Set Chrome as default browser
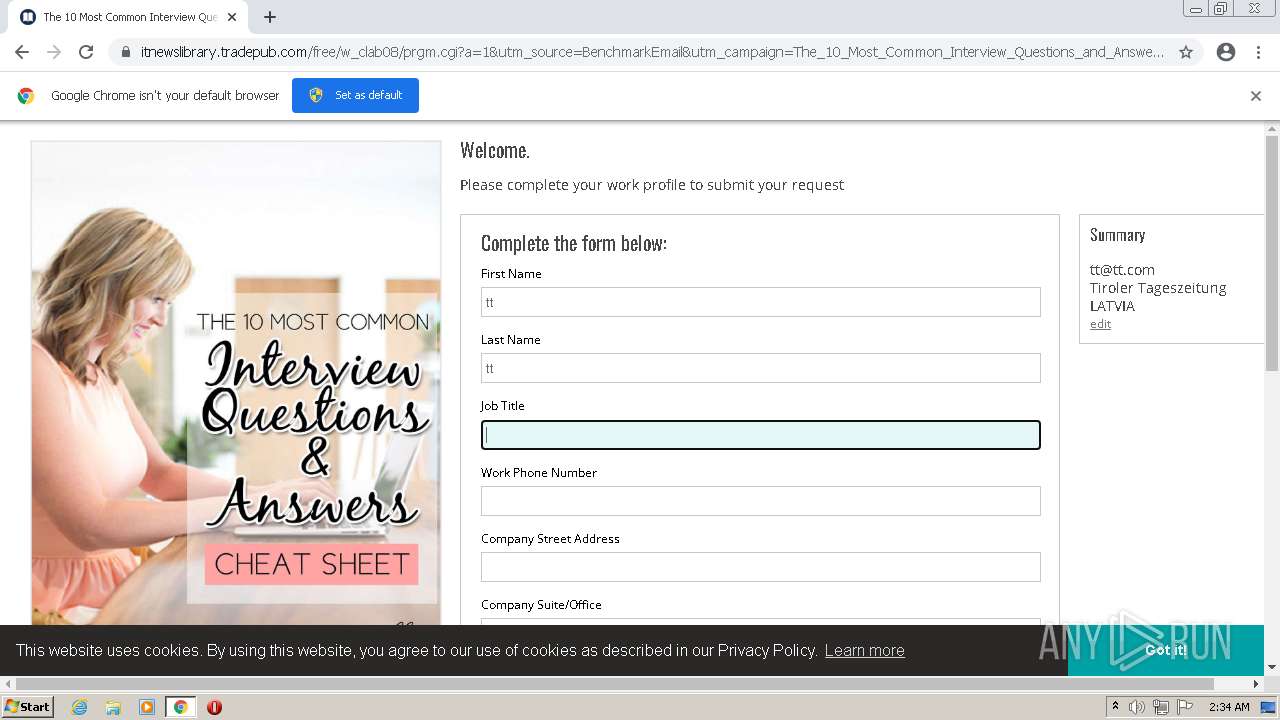The image size is (1280, 720). [x=355, y=95]
